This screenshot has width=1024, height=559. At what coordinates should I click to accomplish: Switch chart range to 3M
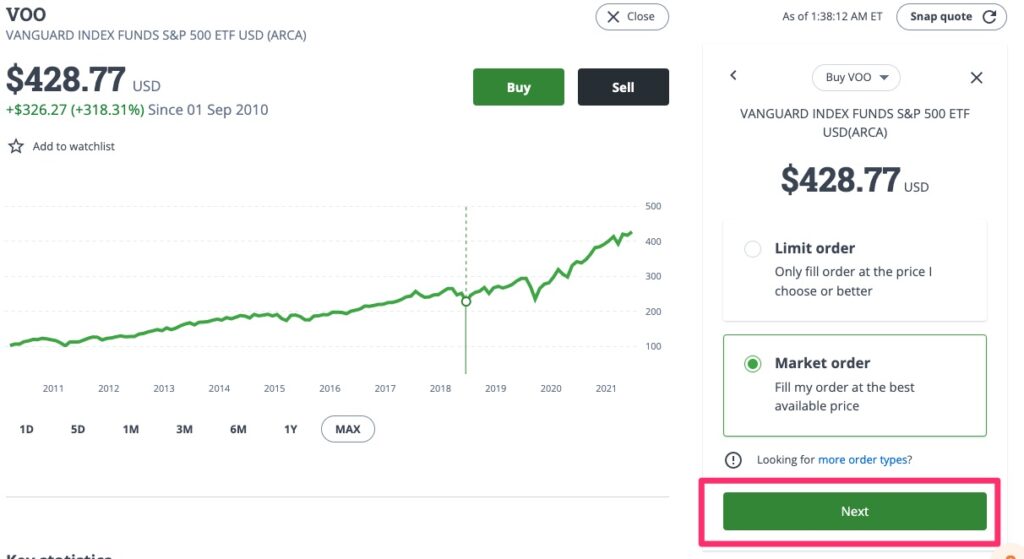point(184,429)
